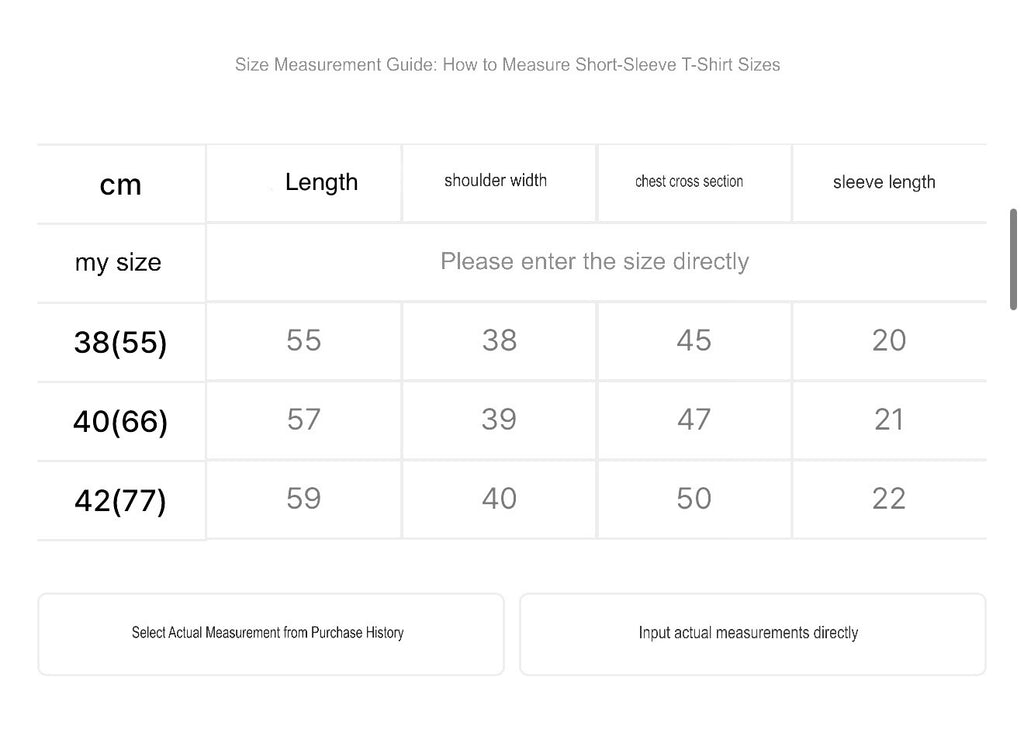Click the 'Please enter the size directly' field

[x=596, y=262]
